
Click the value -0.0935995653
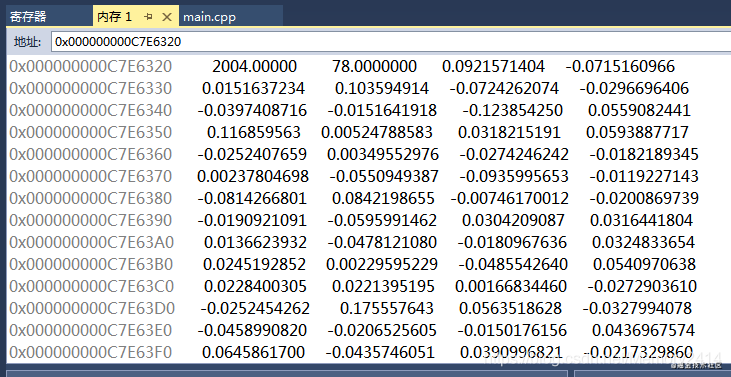pyautogui.click(x=514, y=176)
